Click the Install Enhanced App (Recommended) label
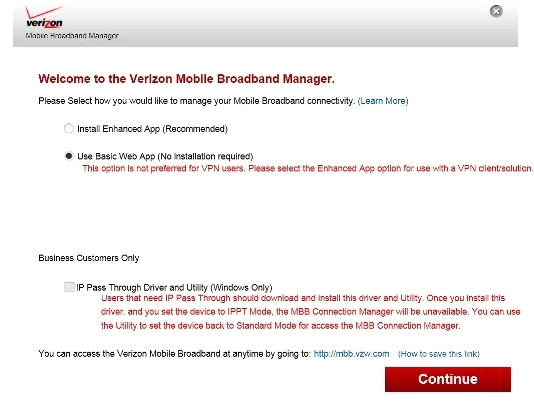 point(152,129)
